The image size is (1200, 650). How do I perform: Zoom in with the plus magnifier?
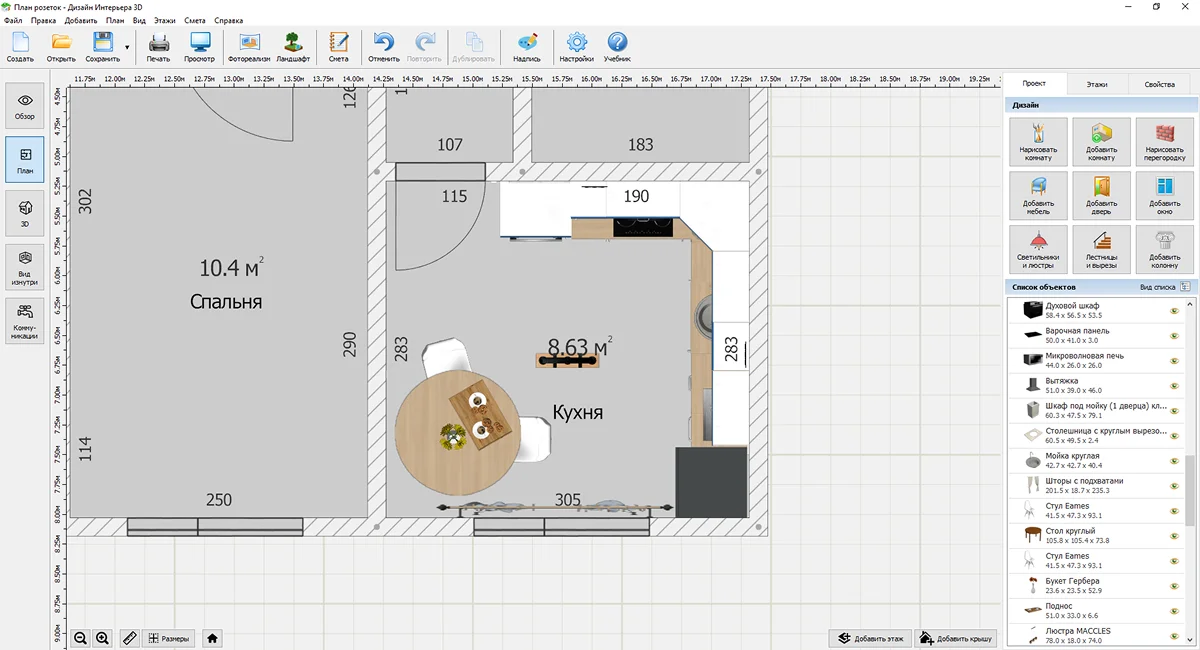102,638
